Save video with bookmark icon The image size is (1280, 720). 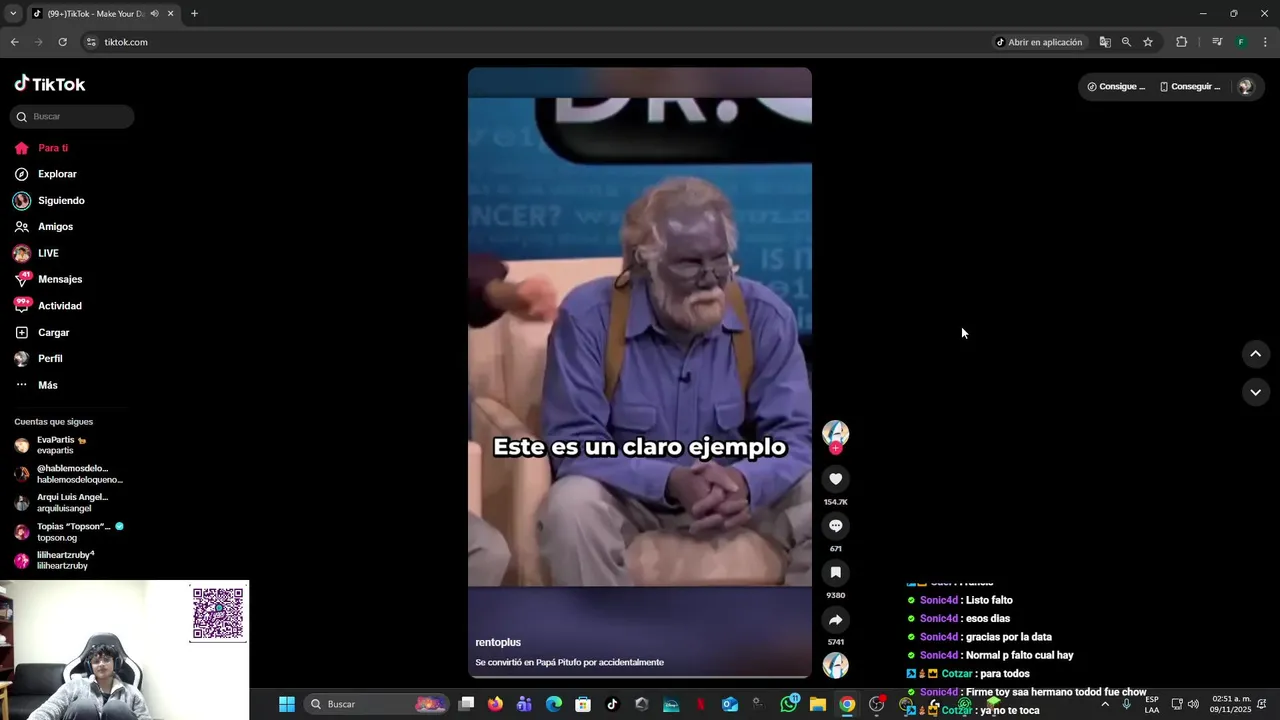[x=835, y=572]
